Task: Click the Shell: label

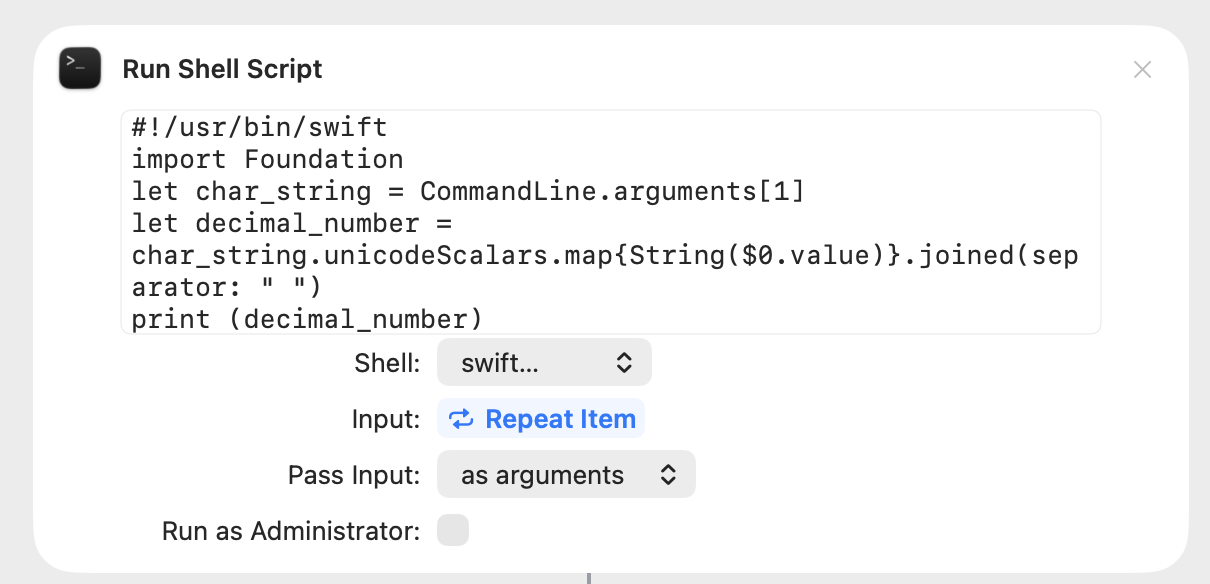Action: coord(387,363)
